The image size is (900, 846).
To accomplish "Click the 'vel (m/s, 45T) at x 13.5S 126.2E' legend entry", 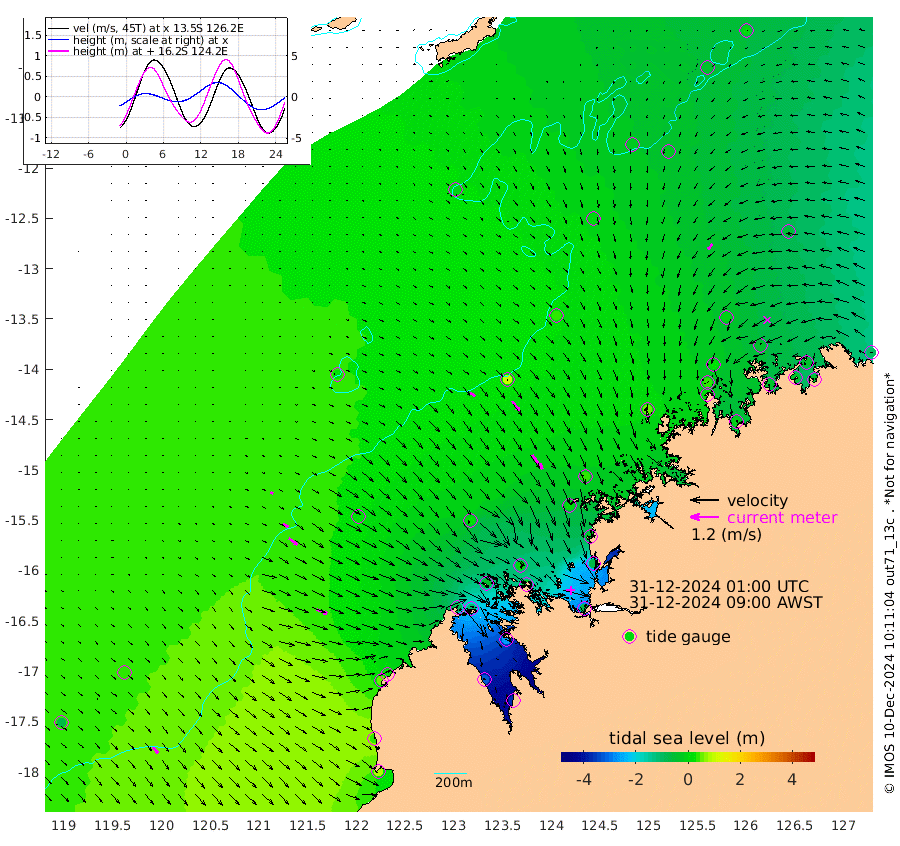I will tap(158, 28).
